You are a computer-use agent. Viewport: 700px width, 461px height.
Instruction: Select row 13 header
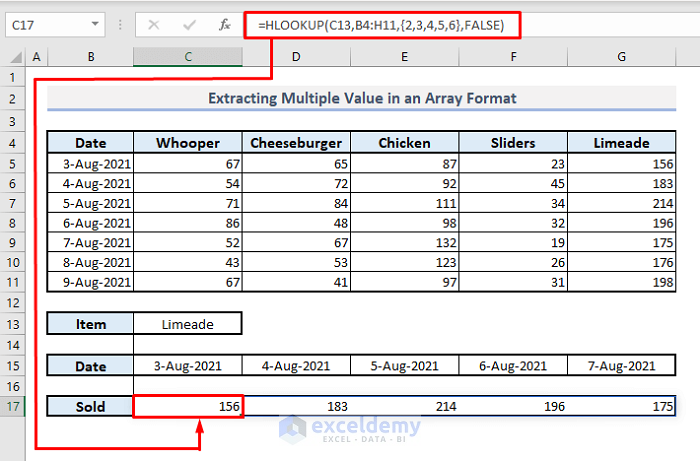pyautogui.click(x=12, y=324)
